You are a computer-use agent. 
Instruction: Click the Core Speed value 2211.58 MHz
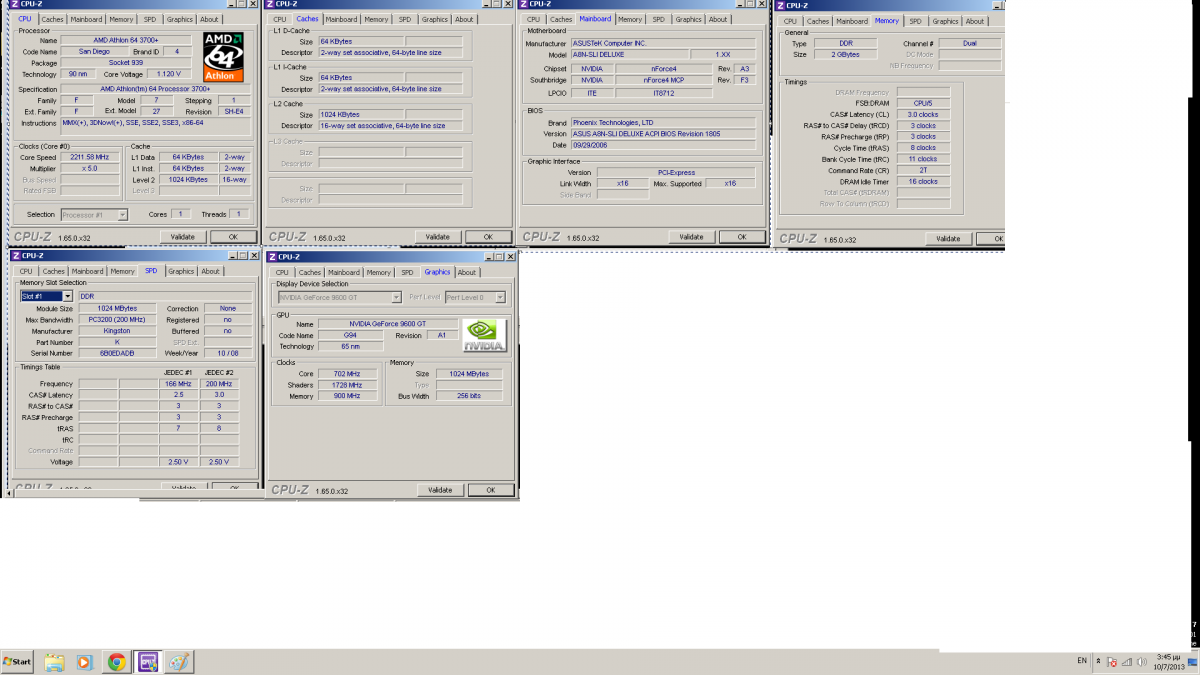[x=90, y=157]
